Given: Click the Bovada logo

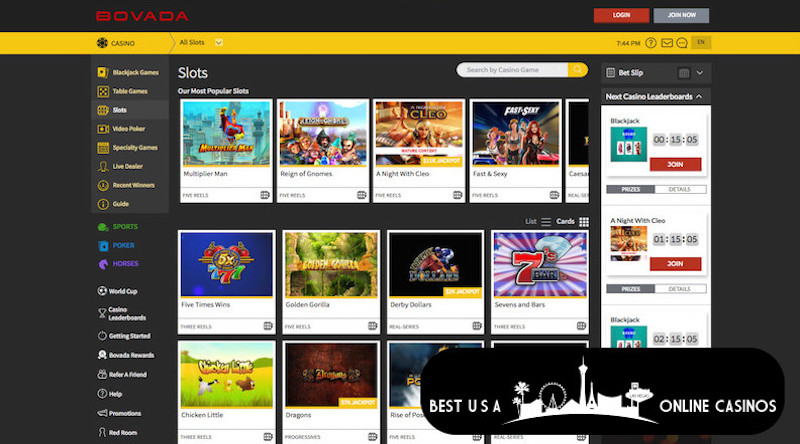Looking at the screenshot, I should coord(142,16).
